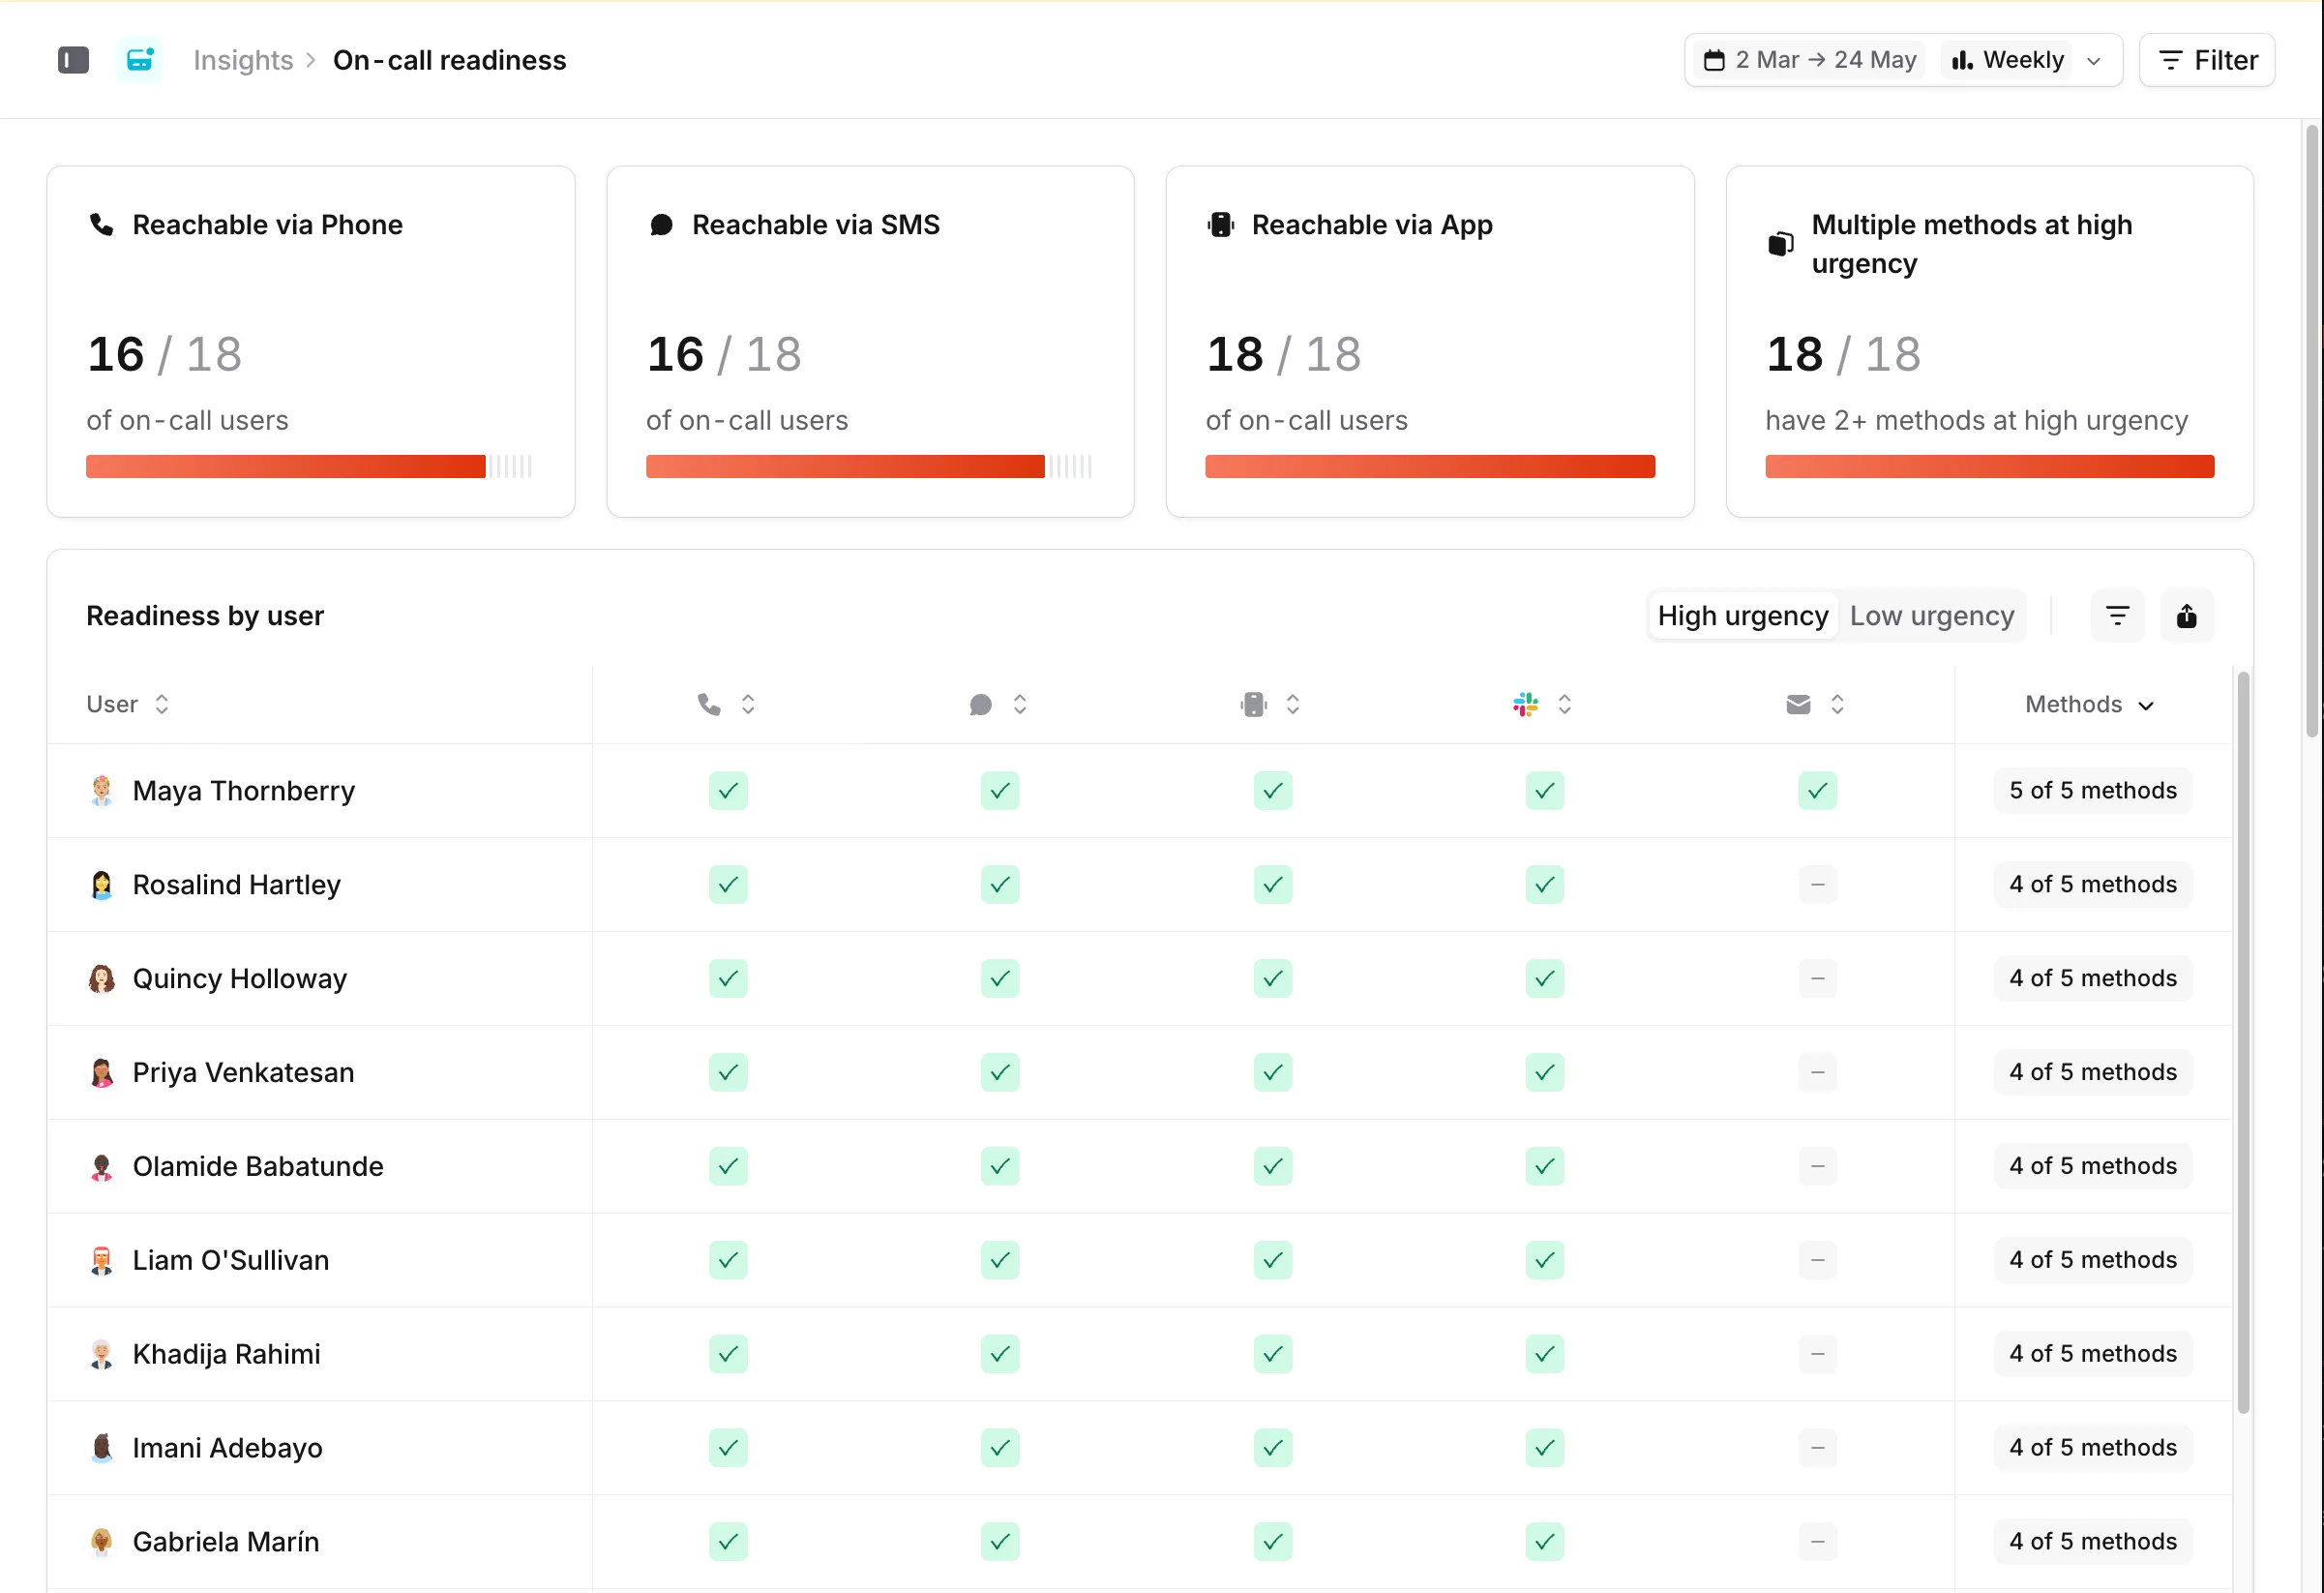Open the table filter icon button
The image size is (2324, 1593).
(x=2117, y=616)
